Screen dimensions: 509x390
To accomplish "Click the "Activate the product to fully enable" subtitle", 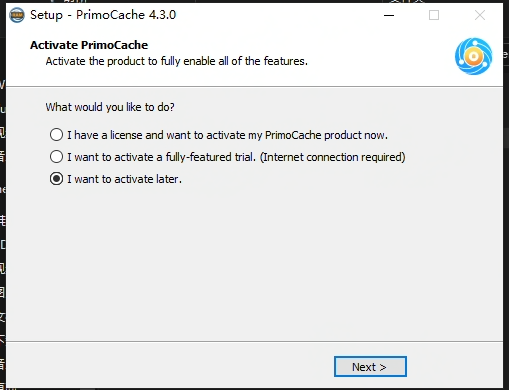I will point(177,61).
